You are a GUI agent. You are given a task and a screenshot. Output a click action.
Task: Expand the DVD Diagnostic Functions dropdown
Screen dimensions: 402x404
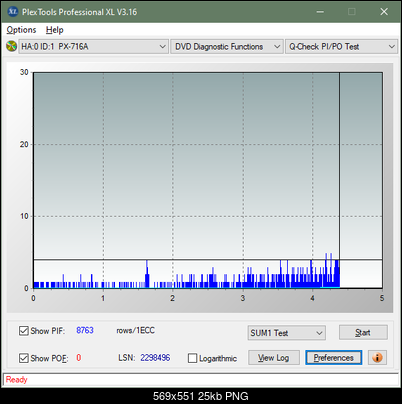pyautogui.click(x=227, y=46)
